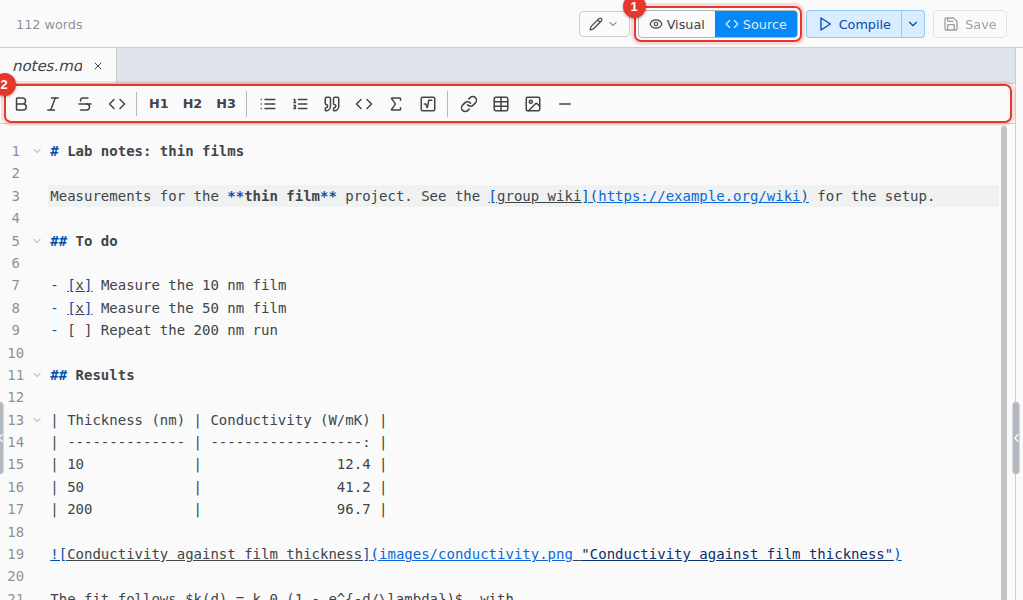Insert a numbered list
1023x600 pixels.
[300, 104]
